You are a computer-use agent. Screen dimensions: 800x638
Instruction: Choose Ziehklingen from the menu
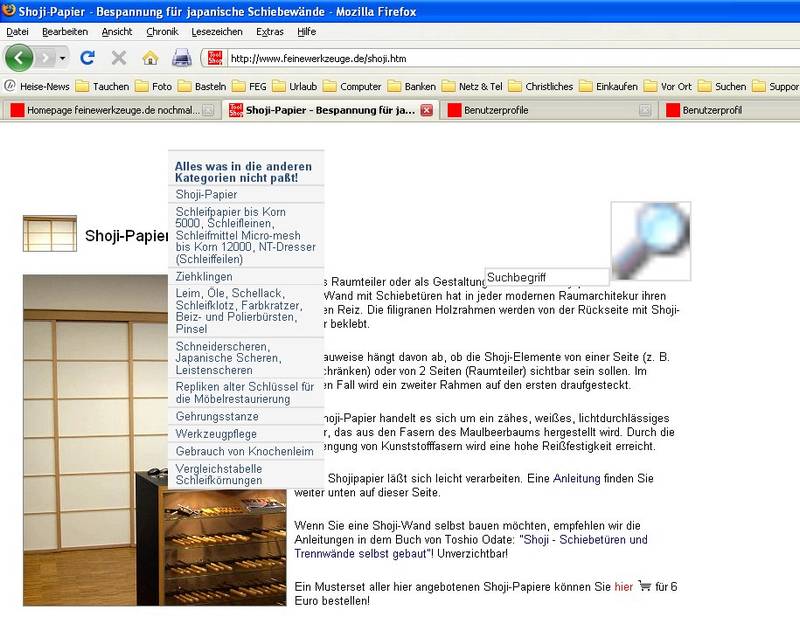(x=246, y=277)
